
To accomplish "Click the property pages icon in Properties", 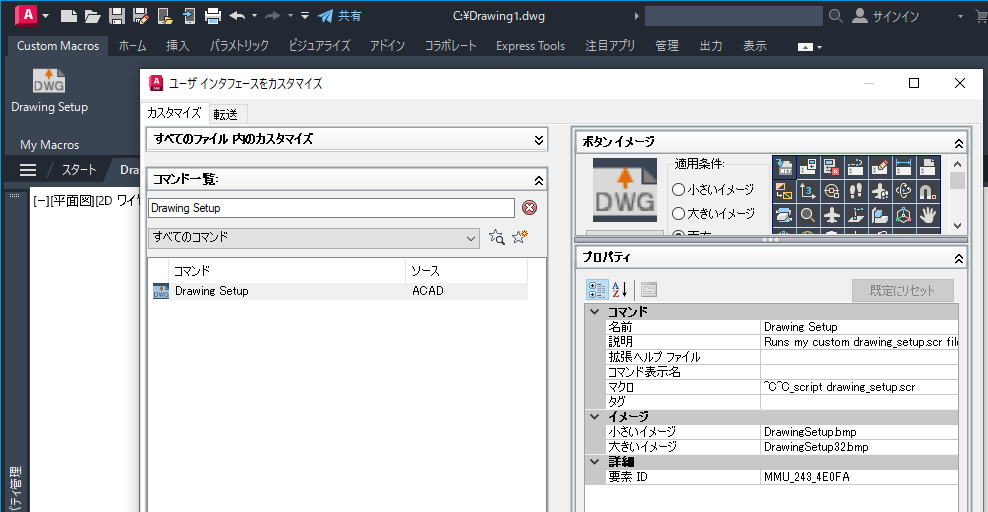I will pyautogui.click(x=648, y=290).
